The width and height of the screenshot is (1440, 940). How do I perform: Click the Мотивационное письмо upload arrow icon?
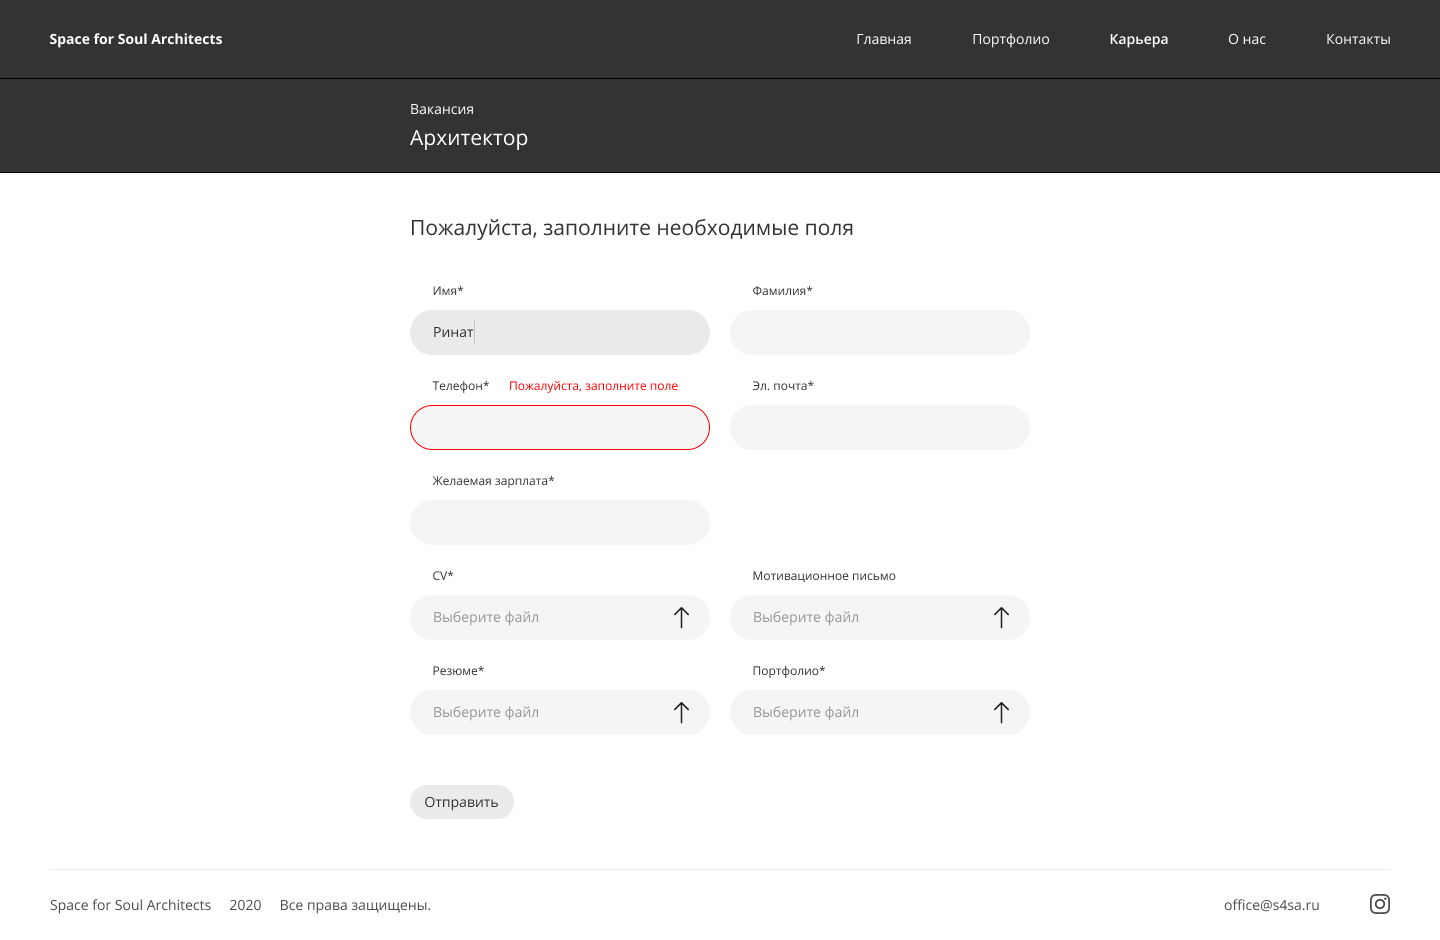pyautogui.click(x=1001, y=617)
